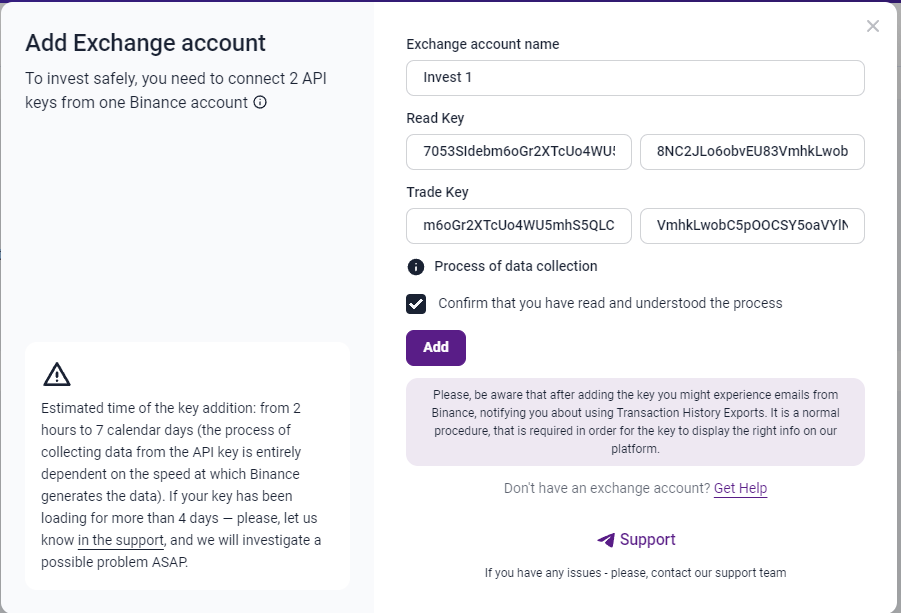Open 'Process of data collection' text
901x613 pixels.
(x=515, y=267)
